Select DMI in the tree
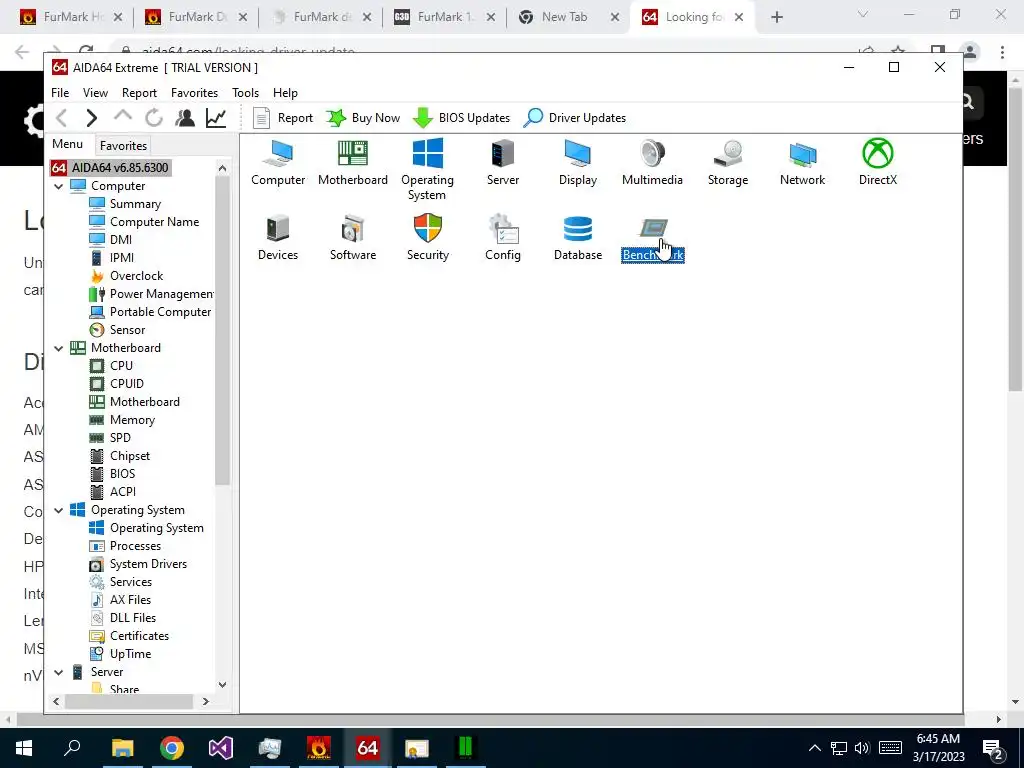The width and height of the screenshot is (1024, 768). pos(110,240)
